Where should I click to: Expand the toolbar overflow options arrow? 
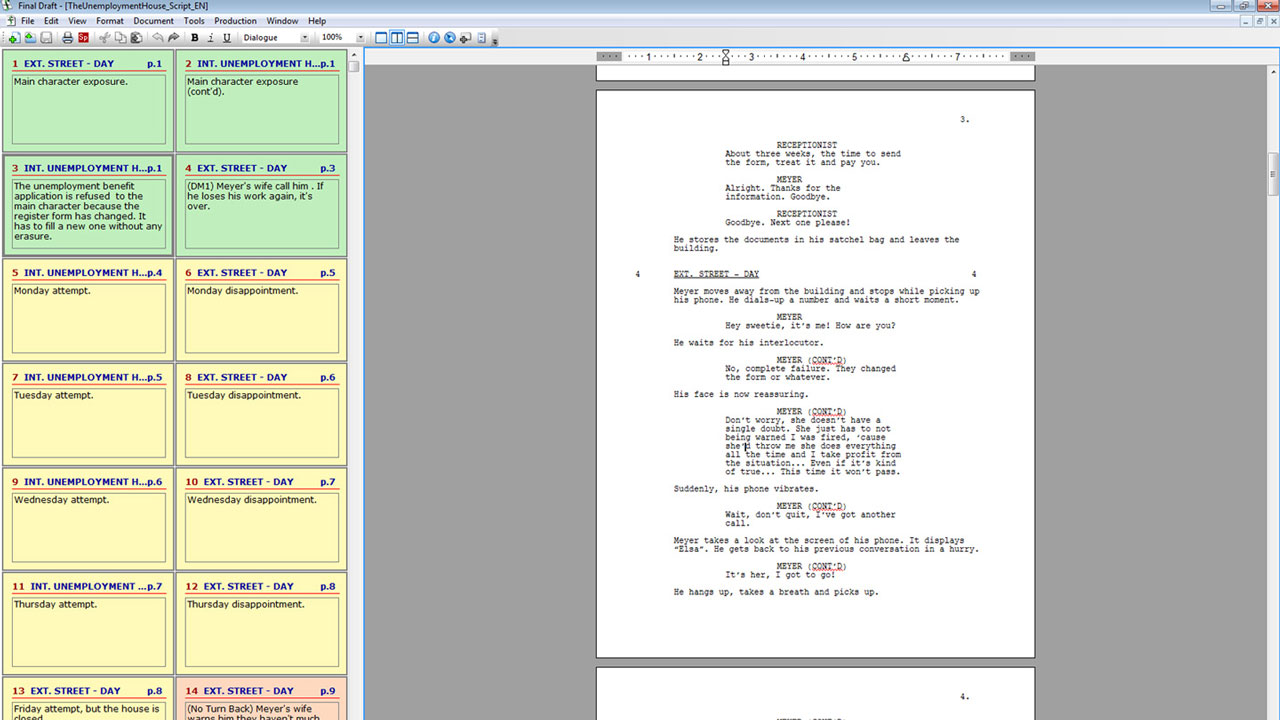click(495, 41)
